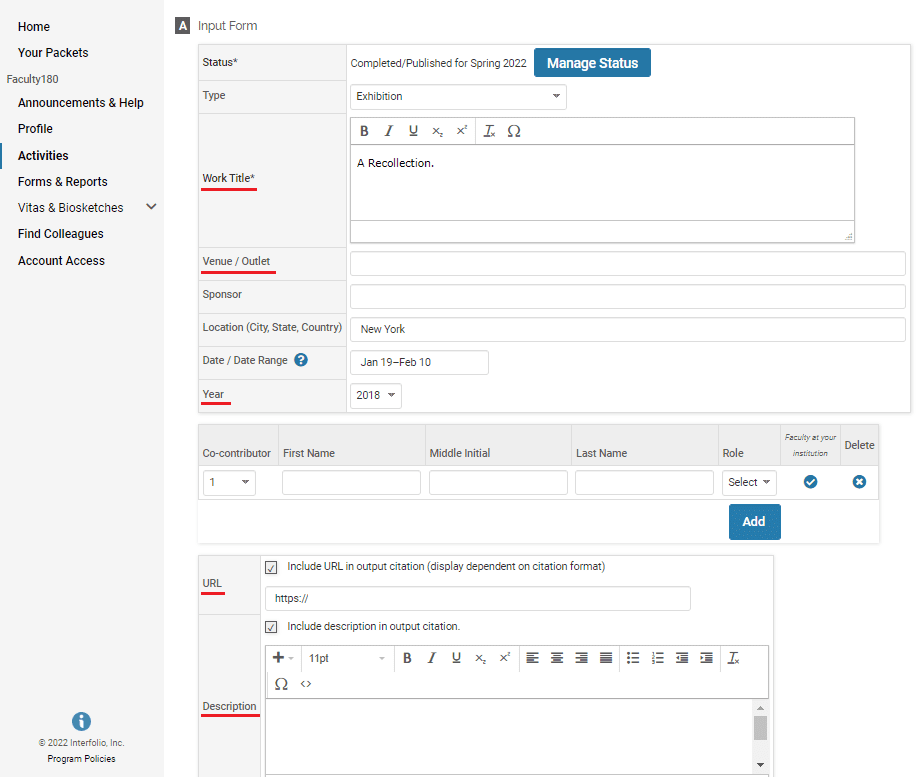Align text right in Description editor

click(x=581, y=658)
